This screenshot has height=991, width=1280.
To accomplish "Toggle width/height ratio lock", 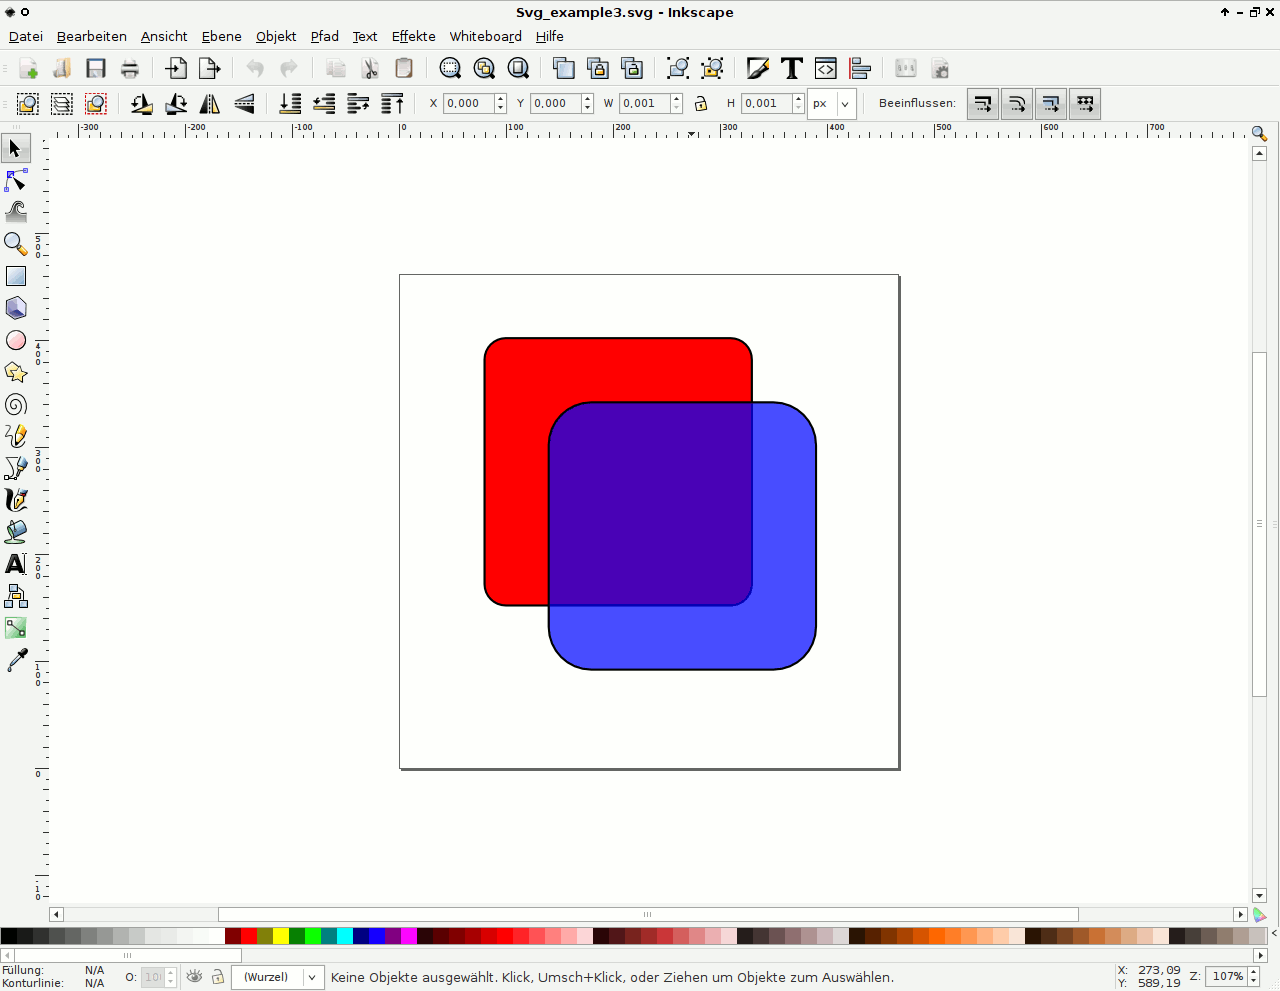I will click(x=701, y=103).
